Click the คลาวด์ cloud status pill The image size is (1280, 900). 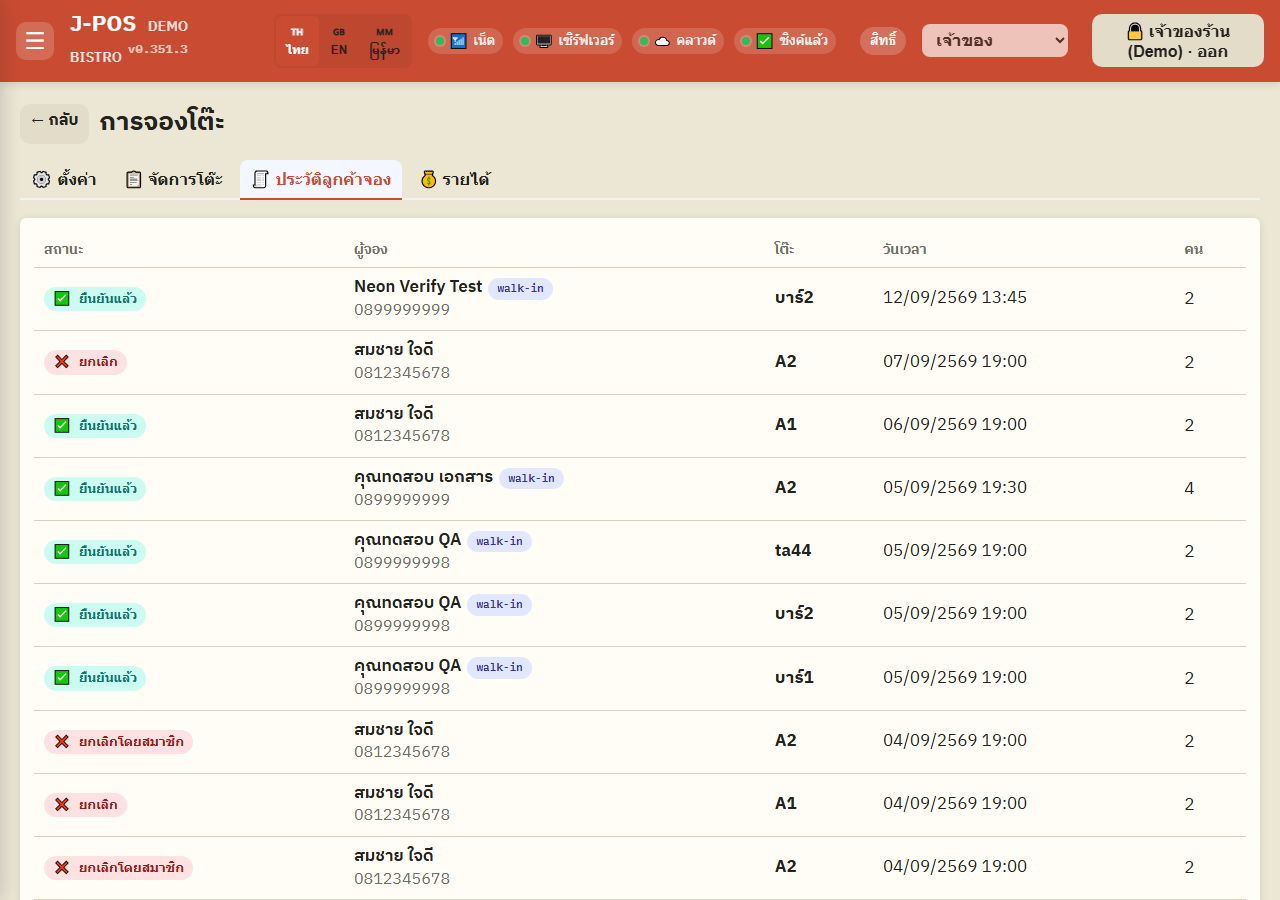pyautogui.click(x=678, y=41)
